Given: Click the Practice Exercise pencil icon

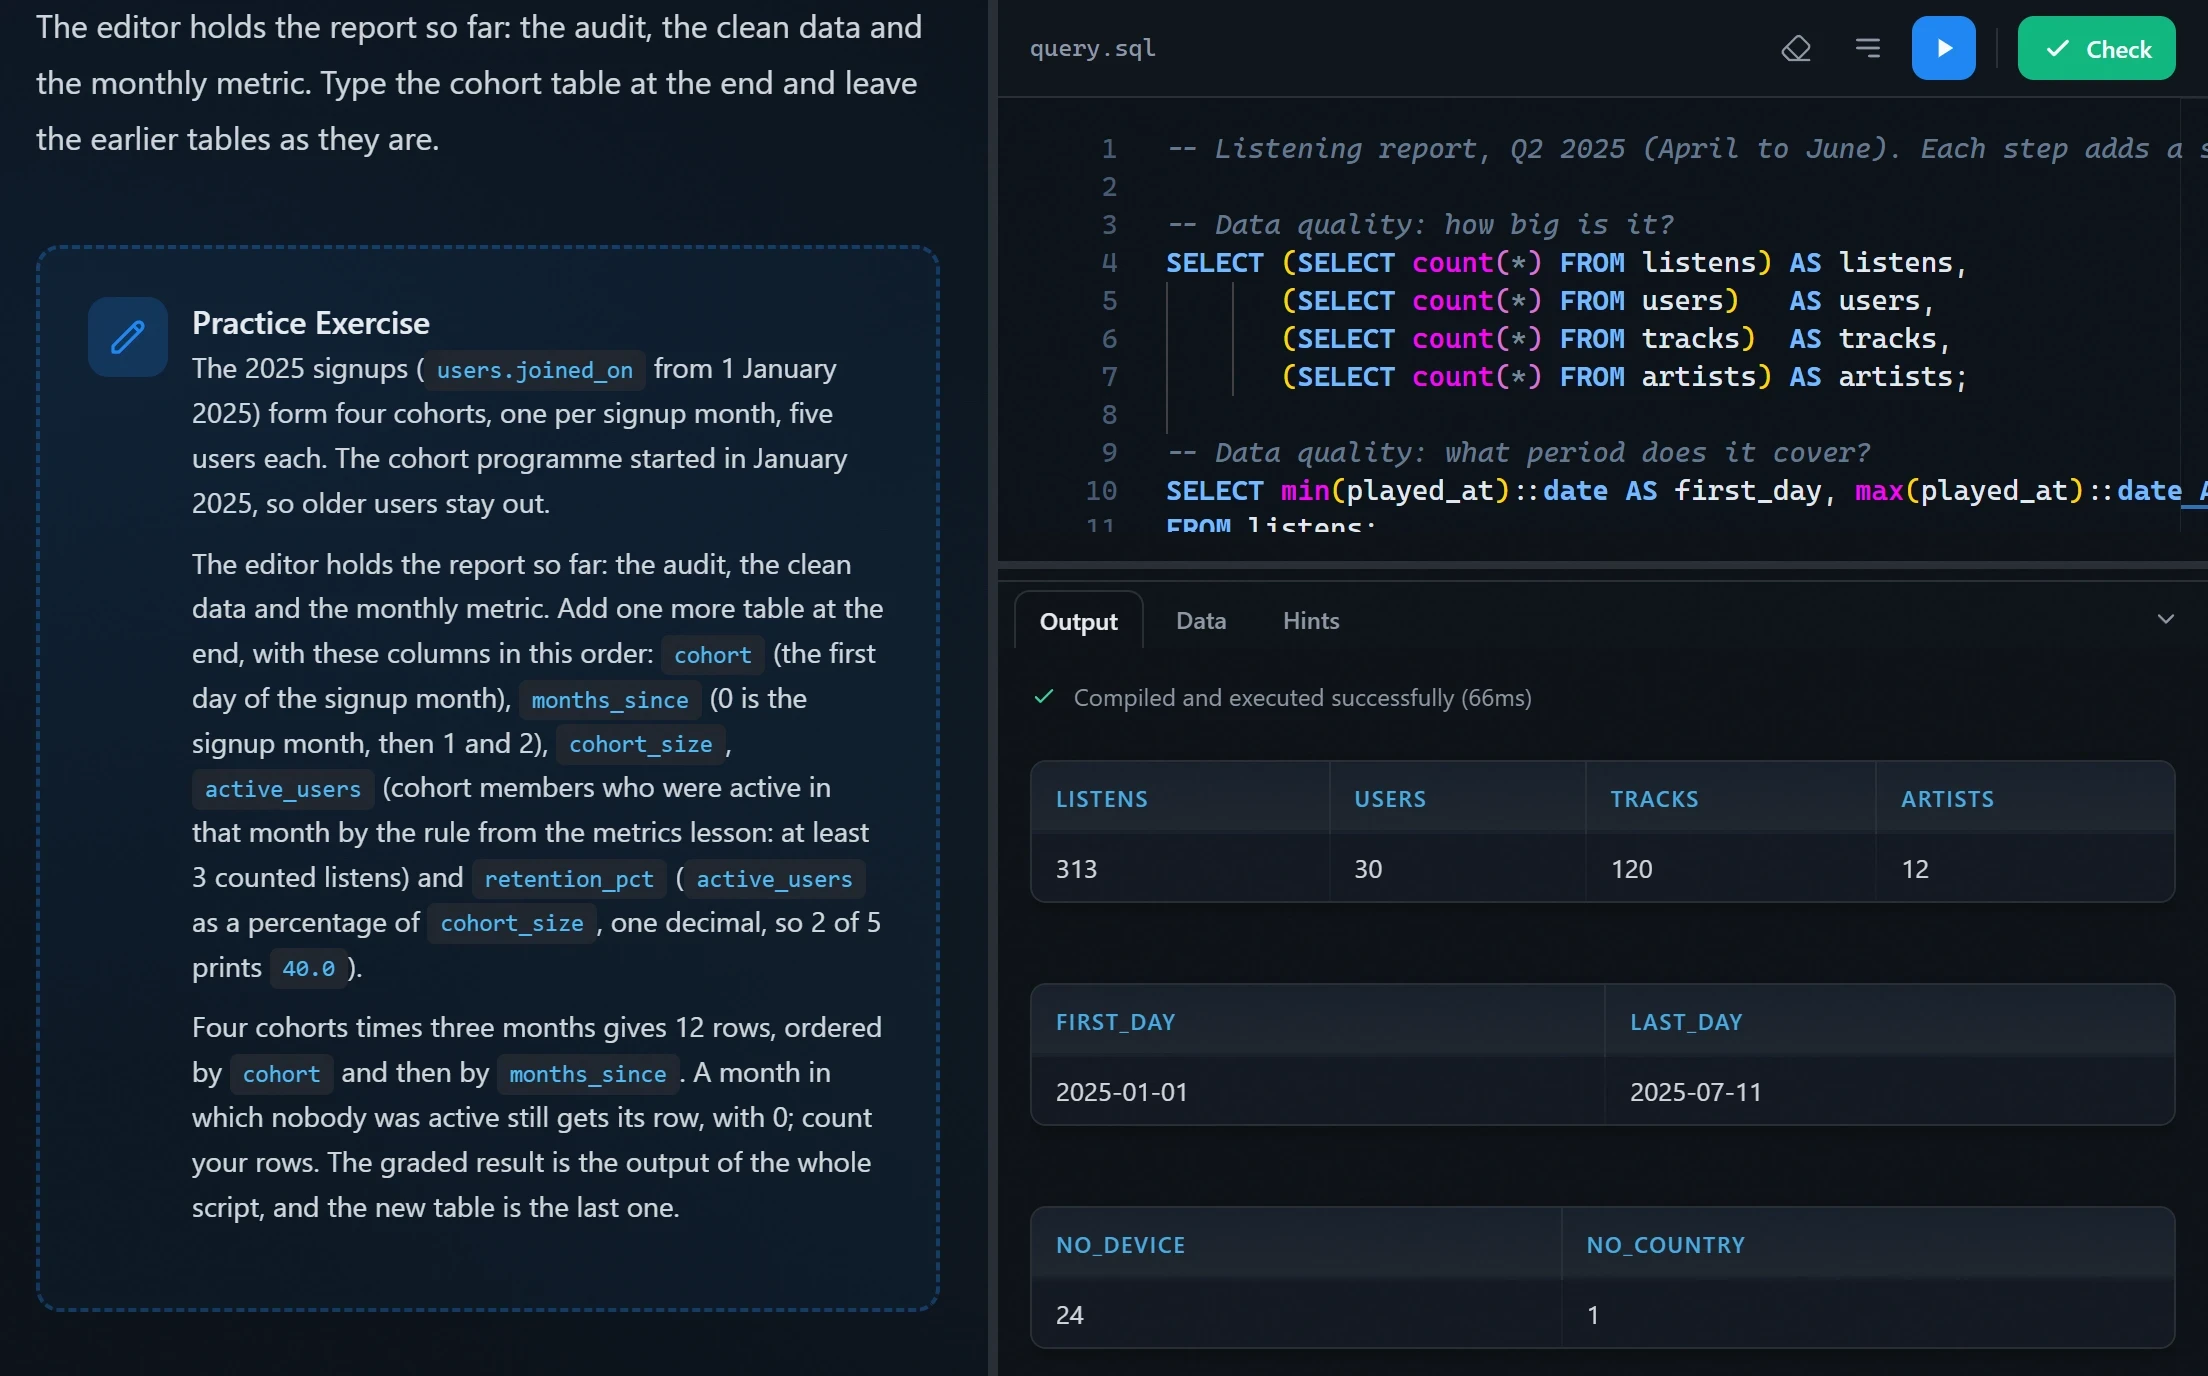Looking at the screenshot, I should click(128, 337).
